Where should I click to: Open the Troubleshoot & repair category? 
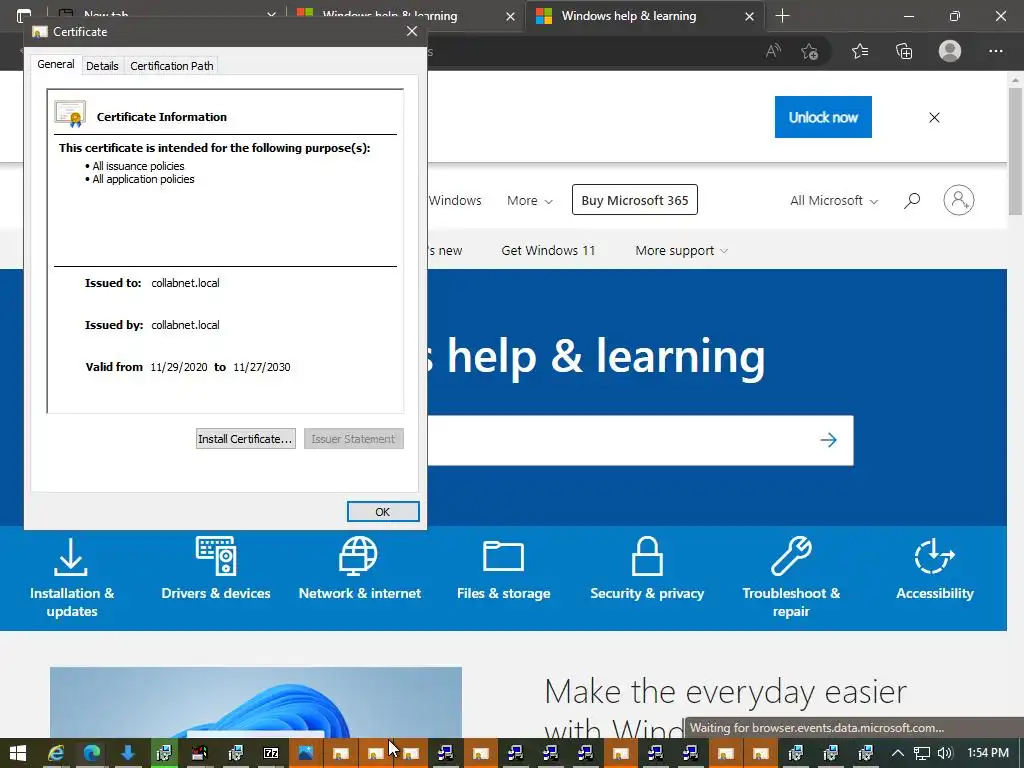pos(791,577)
